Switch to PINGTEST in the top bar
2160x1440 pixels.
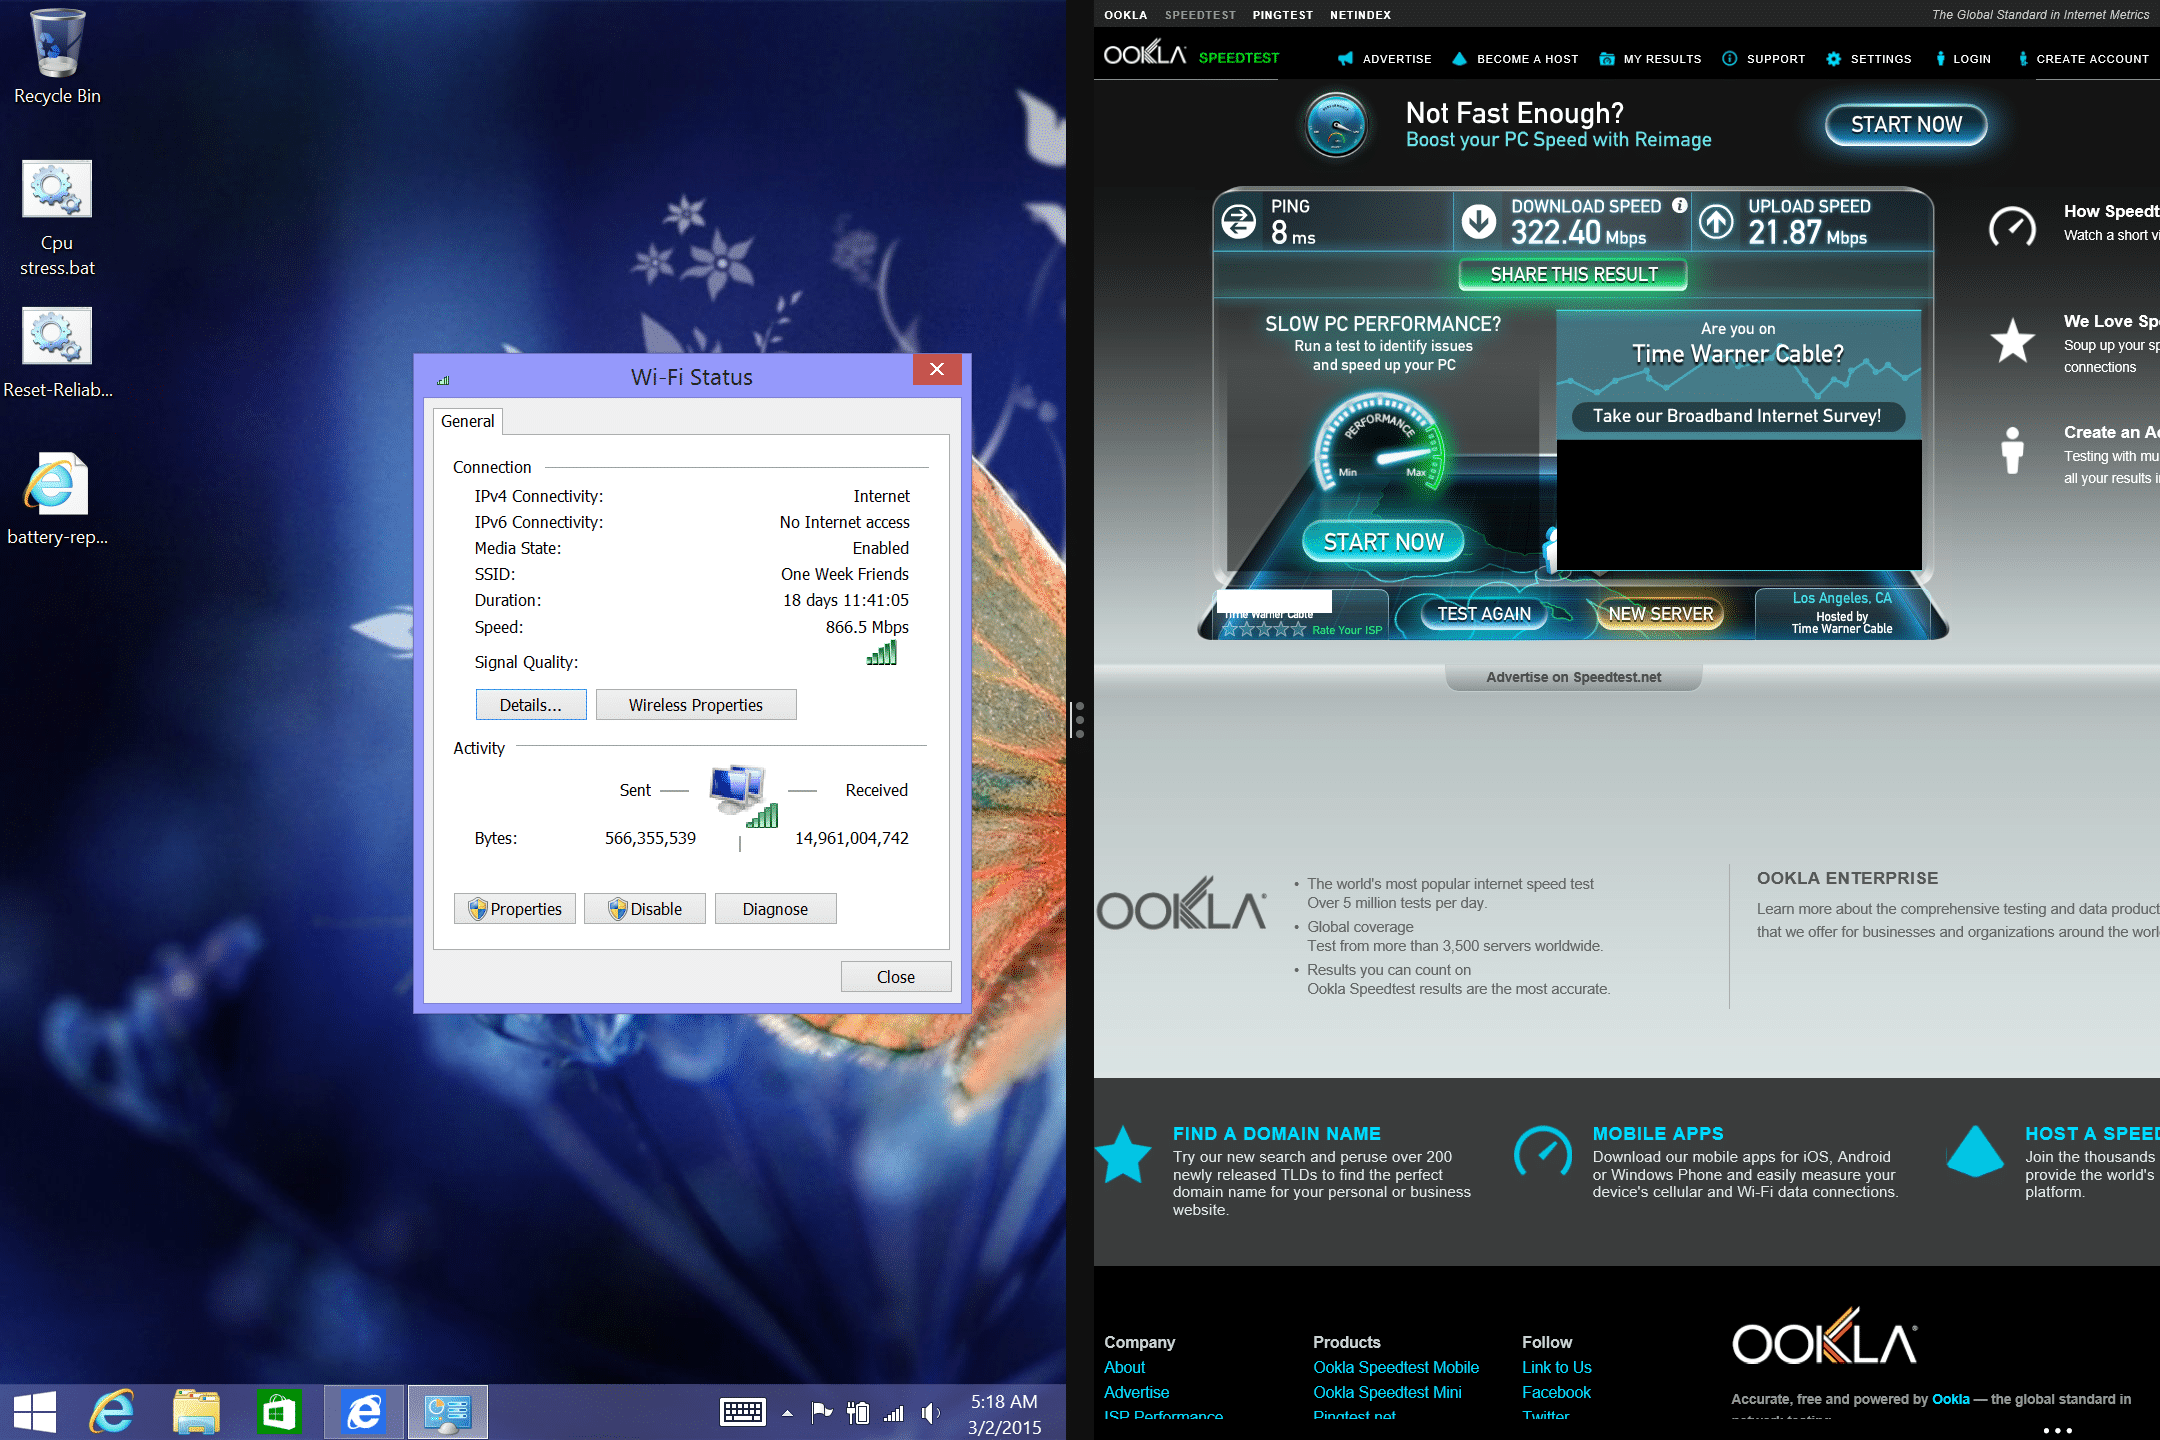(x=1283, y=15)
